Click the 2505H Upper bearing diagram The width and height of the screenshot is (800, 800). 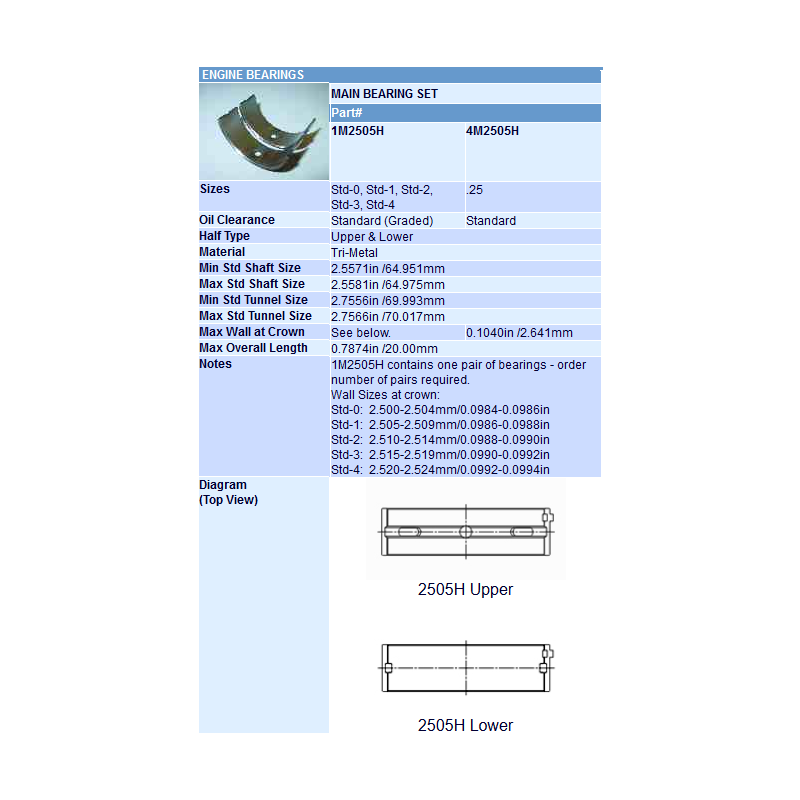click(465, 530)
